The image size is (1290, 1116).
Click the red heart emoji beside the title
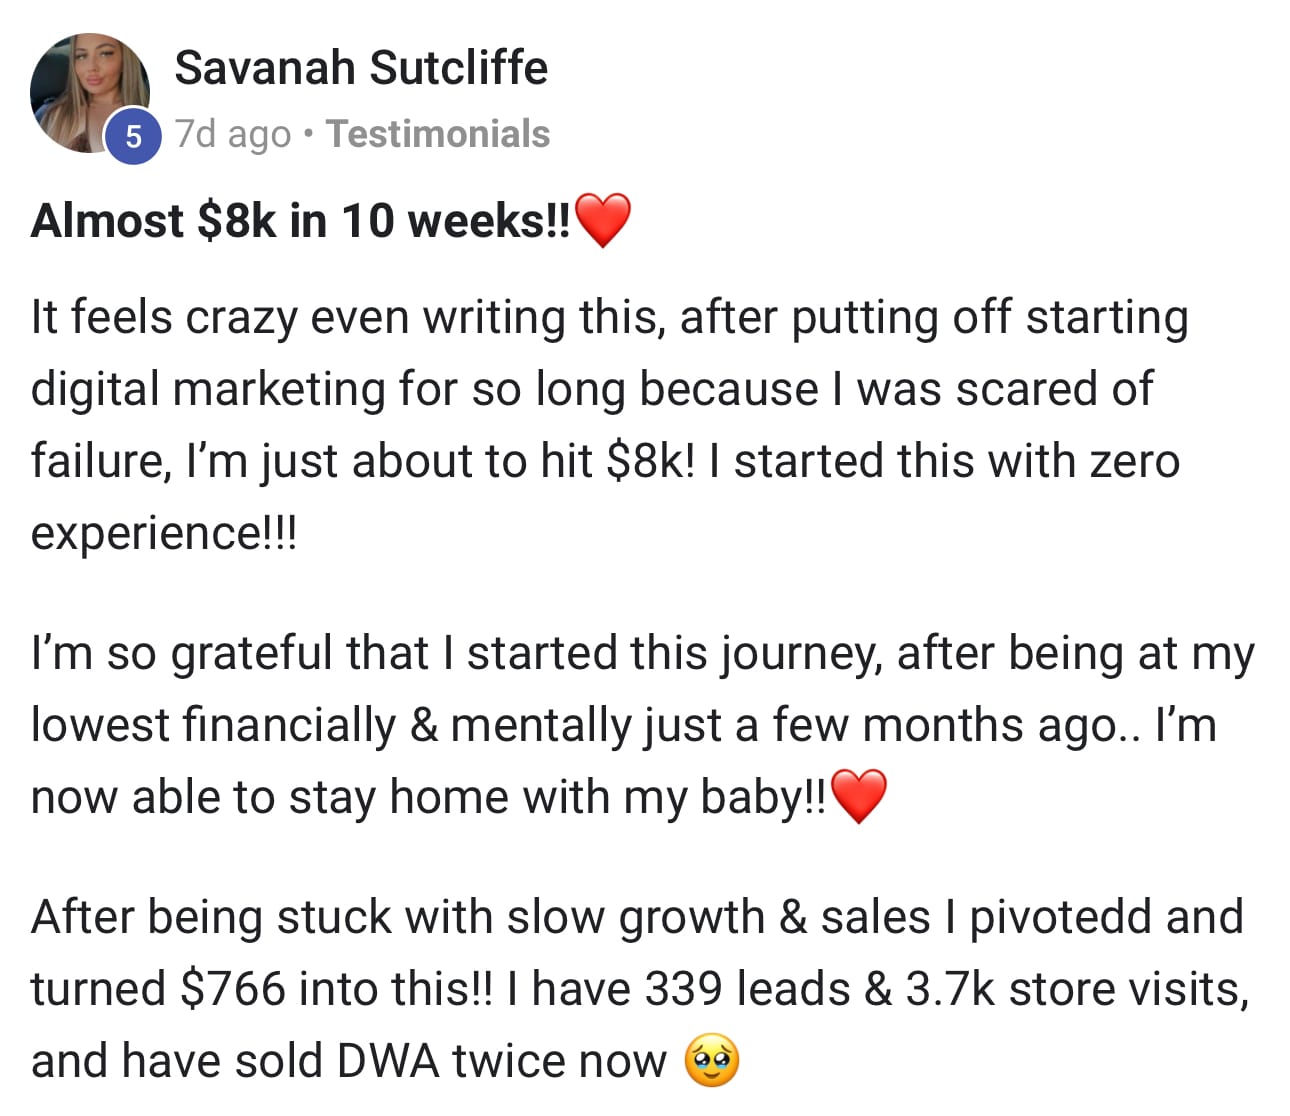[x=603, y=221]
